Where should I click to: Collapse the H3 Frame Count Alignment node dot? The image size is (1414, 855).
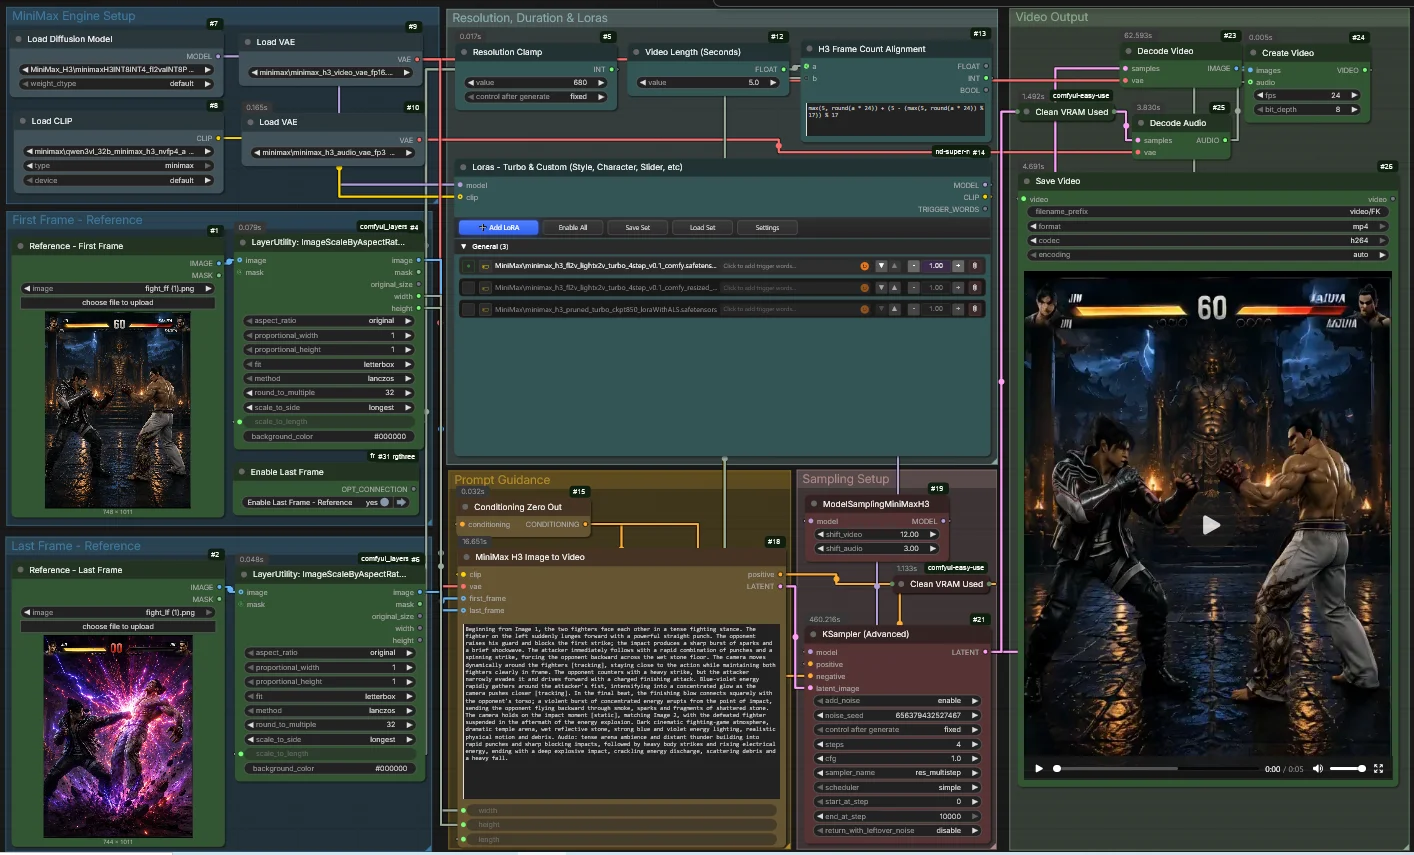point(810,49)
